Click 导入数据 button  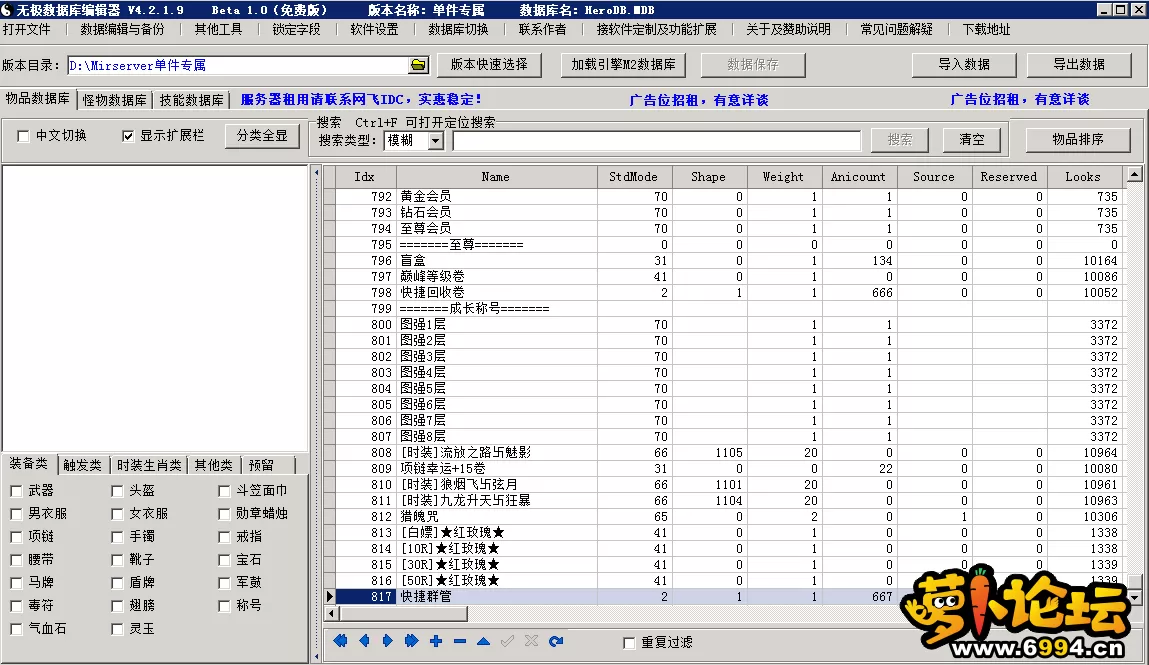click(x=964, y=64)
